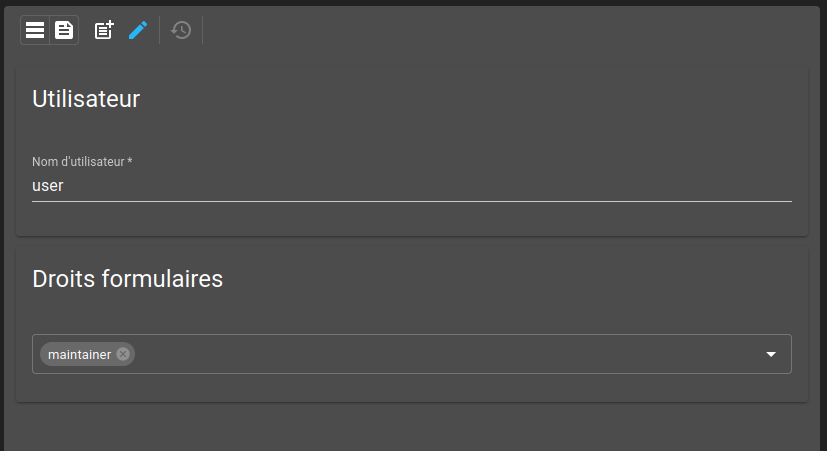This screenshot has height=451, width=827.
Task: Click the Droits formulaires section heading
Action: click(128, 279)
